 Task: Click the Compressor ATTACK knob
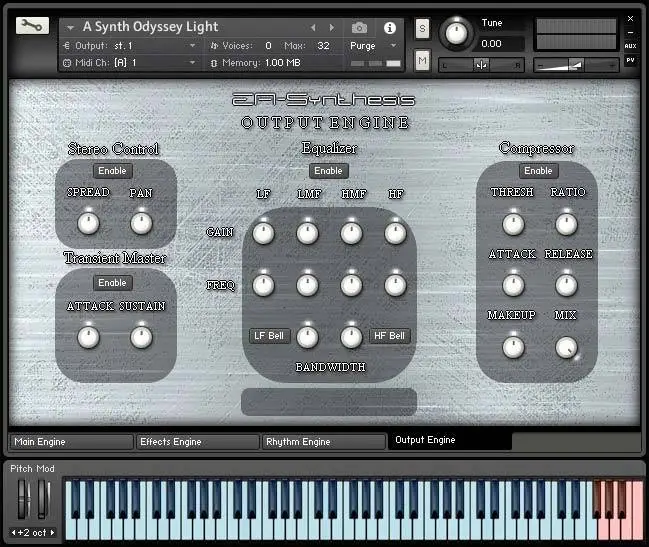513,285
